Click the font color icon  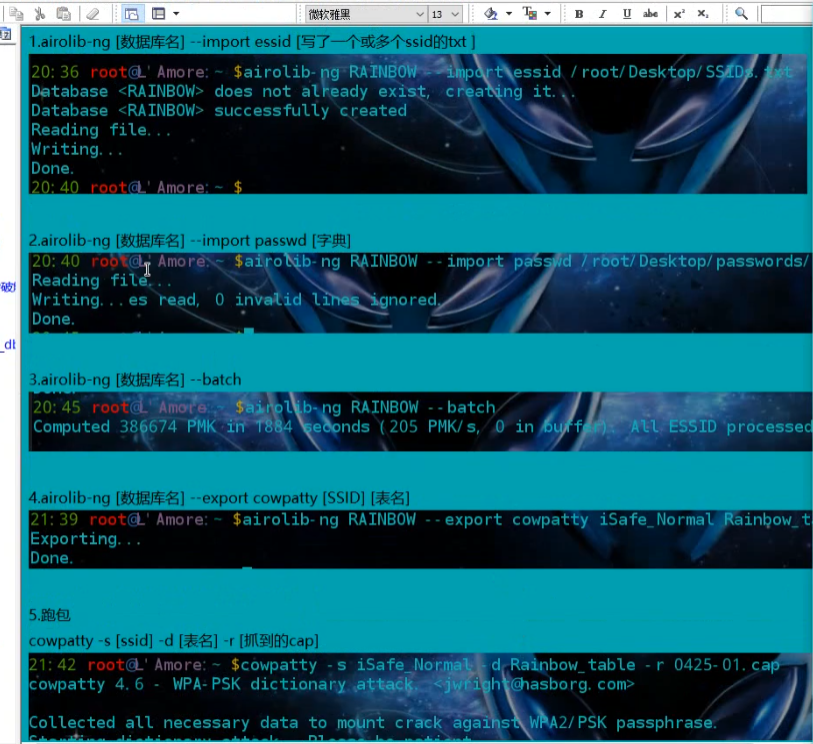click(529, 14)
